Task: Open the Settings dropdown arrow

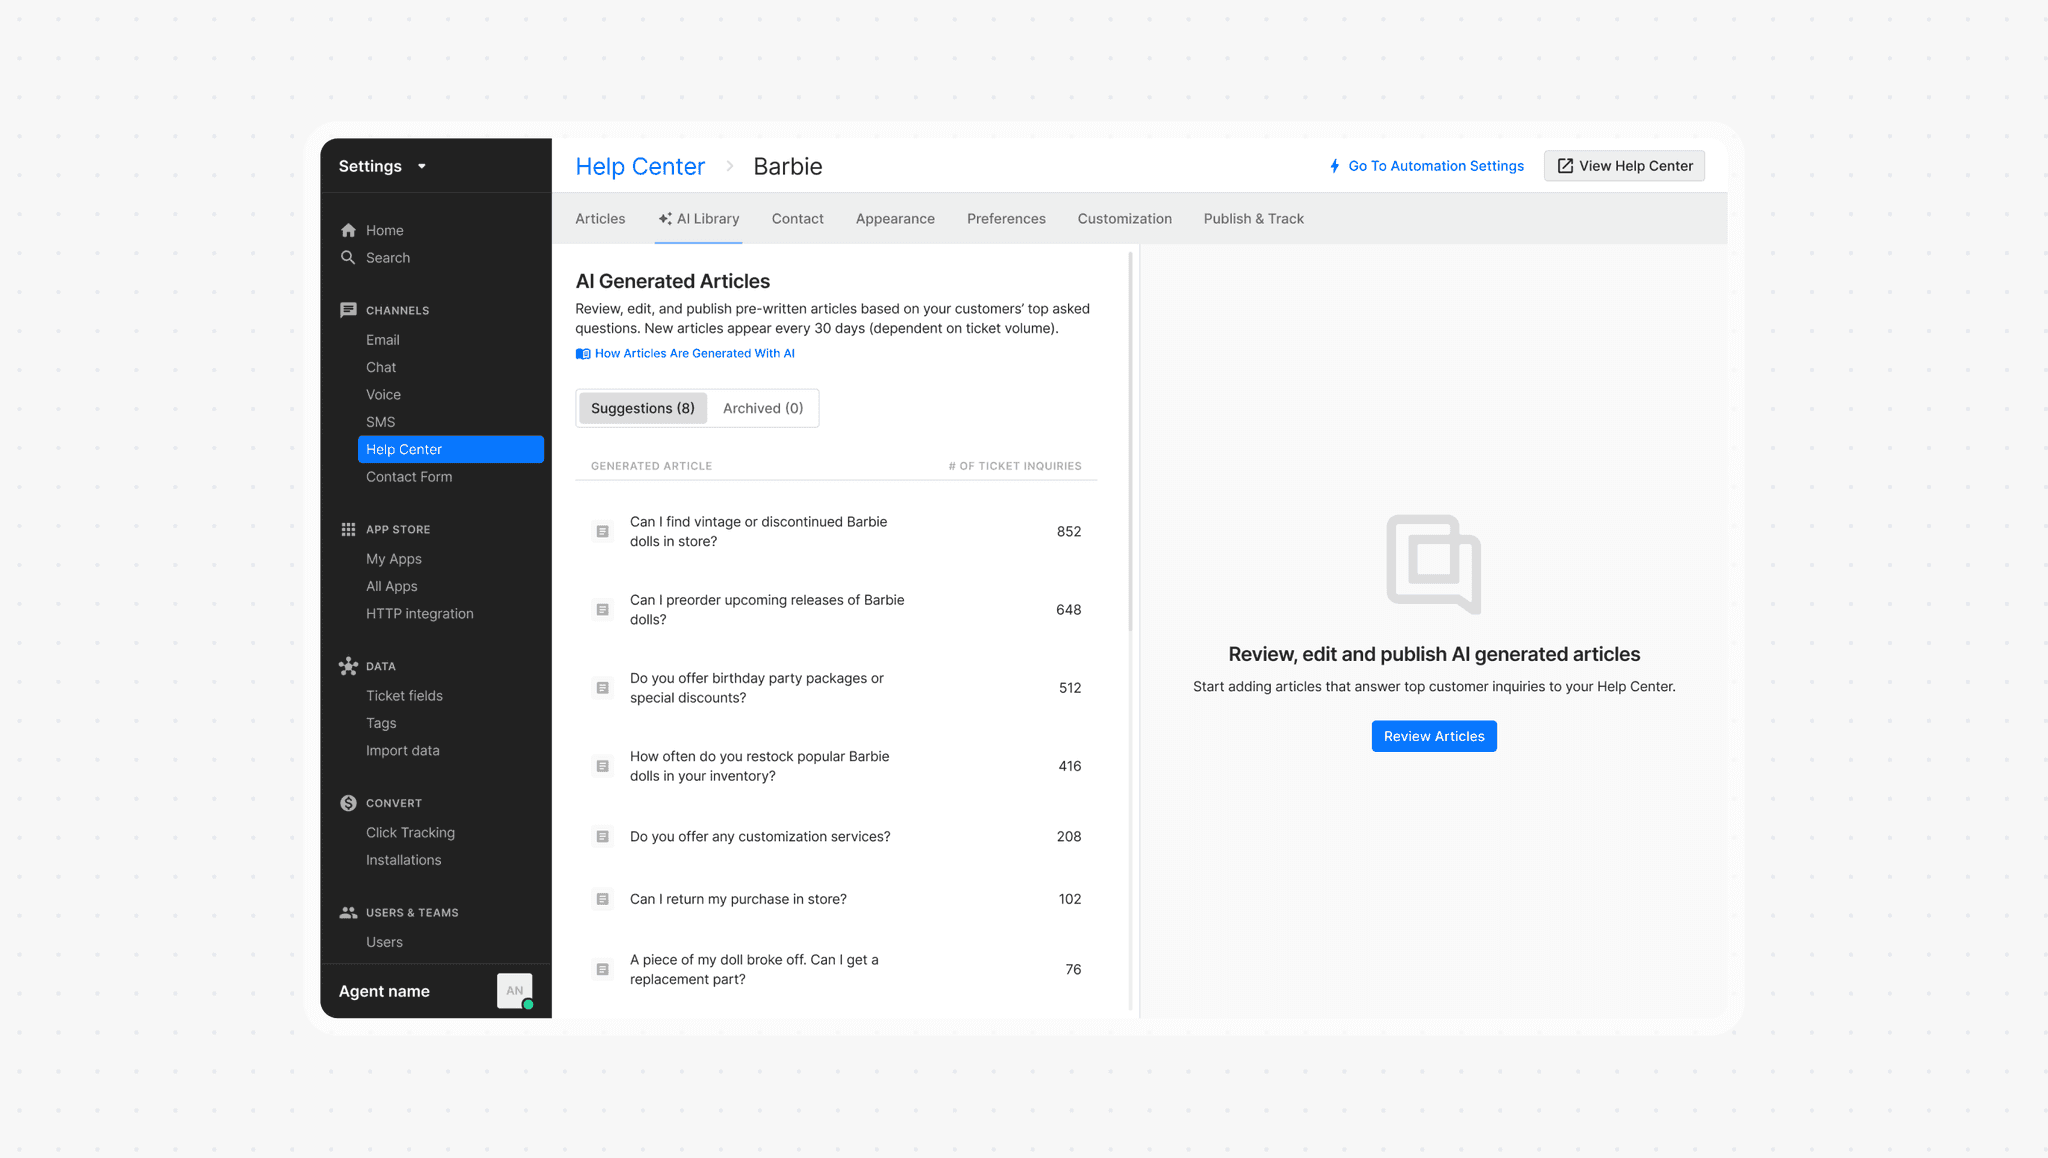Action: tap(422, 166)
